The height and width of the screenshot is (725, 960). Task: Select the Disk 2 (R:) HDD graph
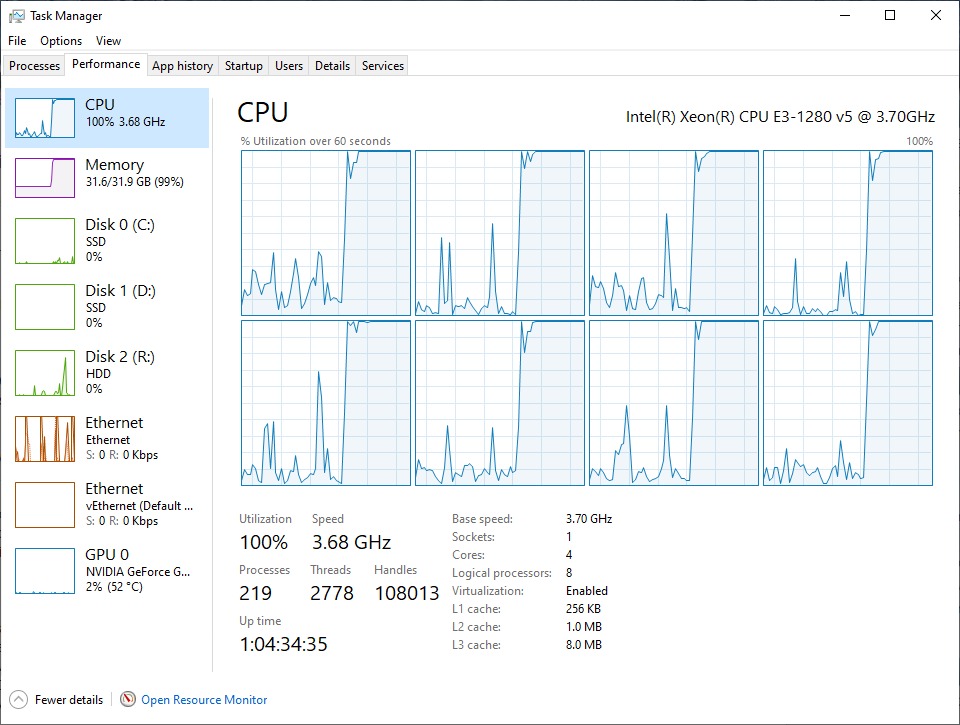pyautogui.click(x=45, y=373)
